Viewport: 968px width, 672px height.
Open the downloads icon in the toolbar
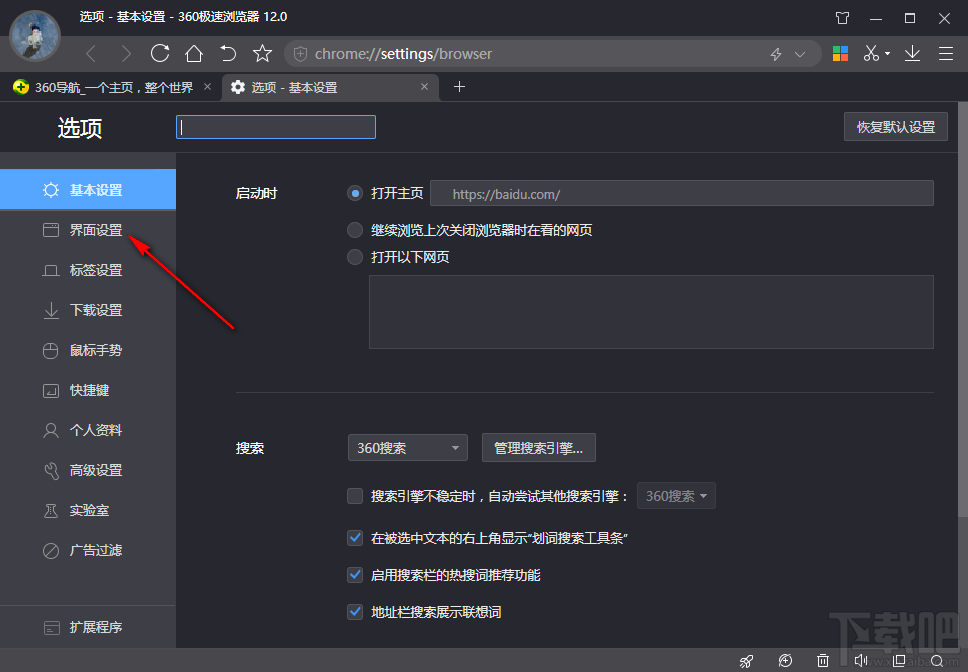(912, 54)
